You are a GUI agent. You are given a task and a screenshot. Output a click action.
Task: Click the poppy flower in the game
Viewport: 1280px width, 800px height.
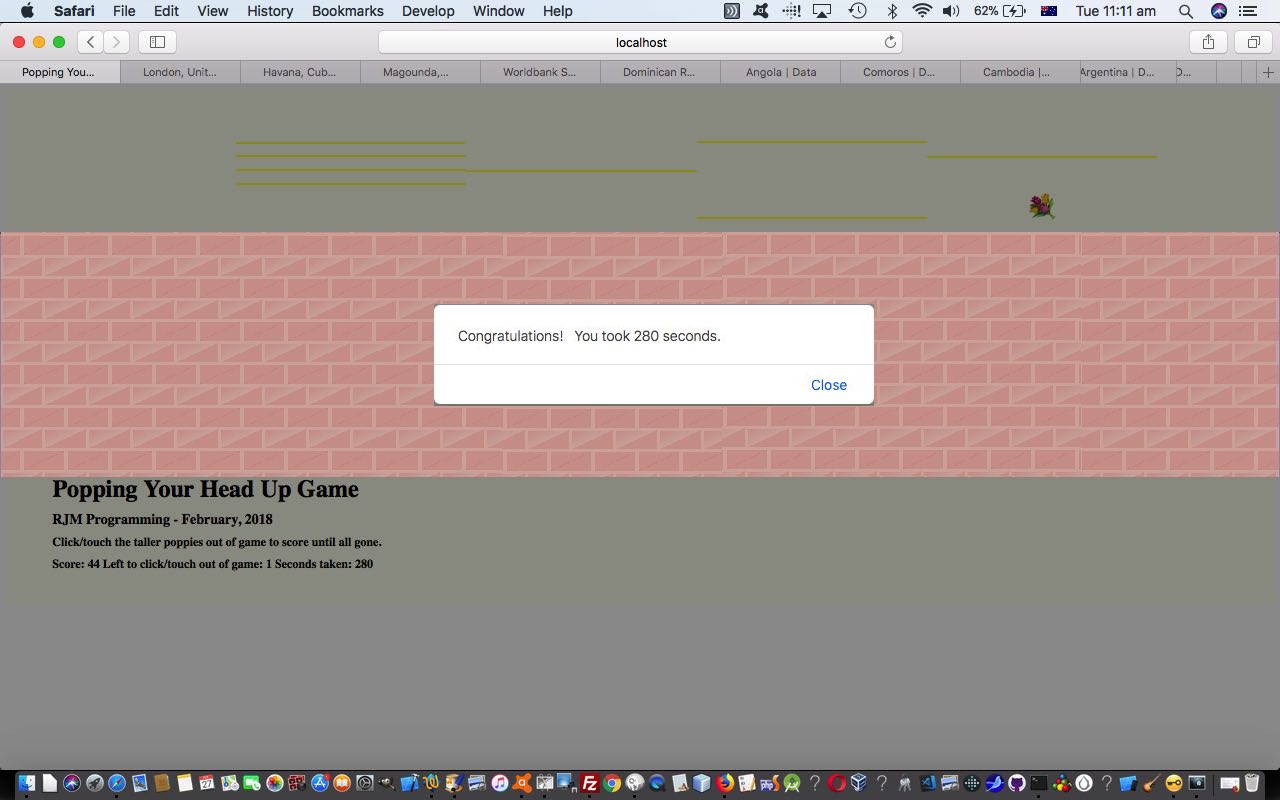click(1041, 206)
